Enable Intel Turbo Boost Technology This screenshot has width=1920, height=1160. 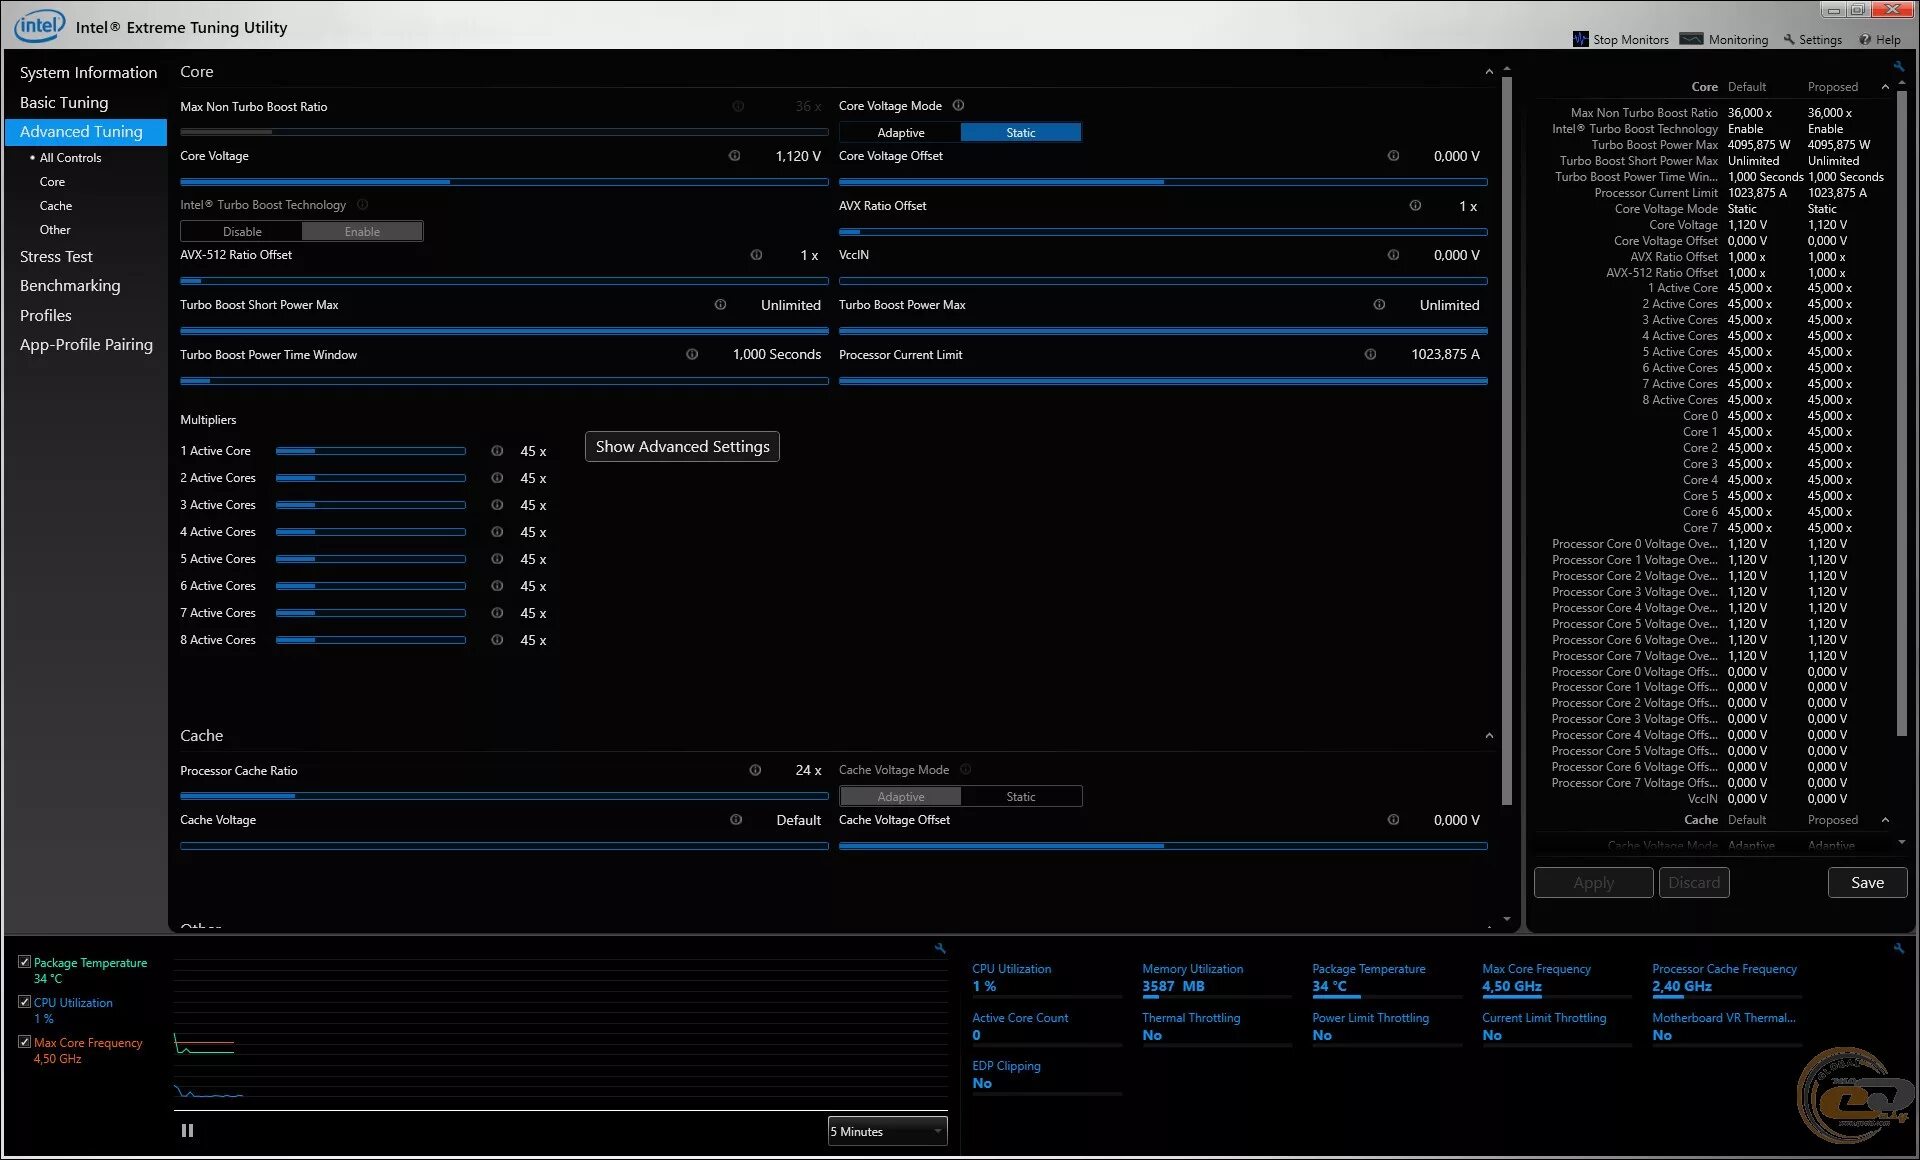(362, 232)
